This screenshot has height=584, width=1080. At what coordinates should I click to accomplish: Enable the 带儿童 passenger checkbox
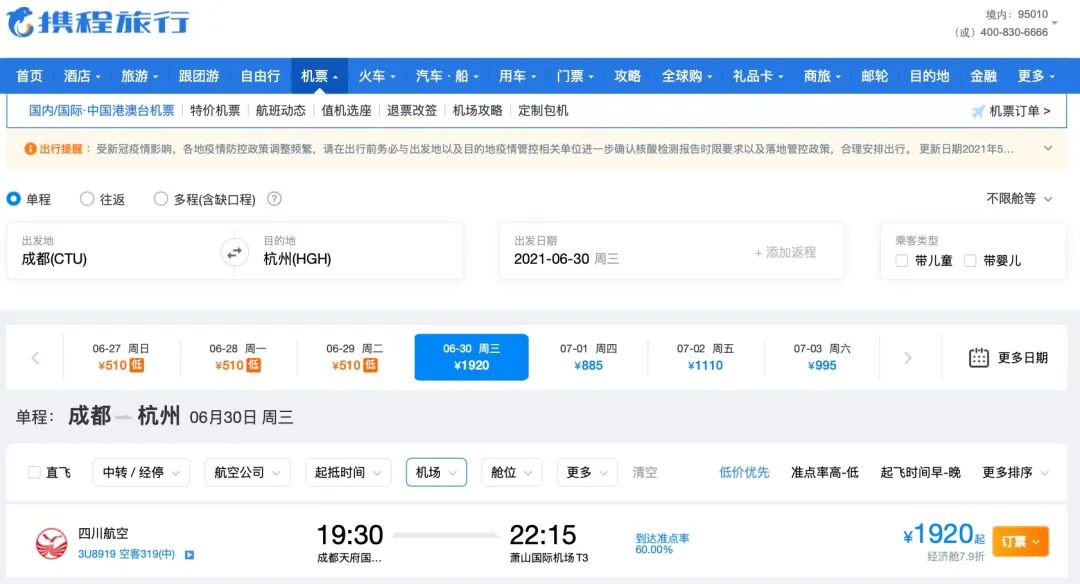pos(902,261)
